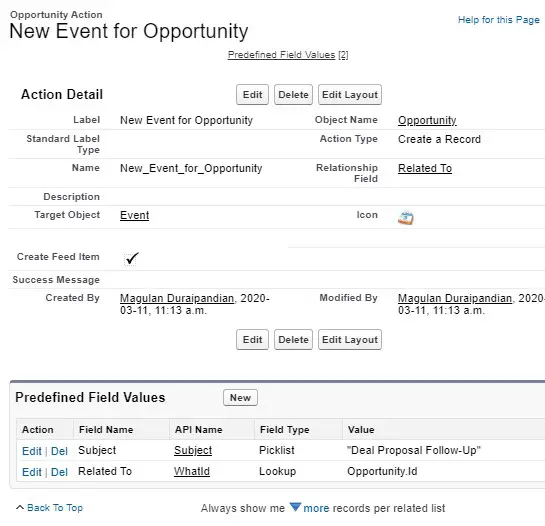Open Edit Layout from top button row
The height and width of the screenshot is (526, 545).
[350, 95]
